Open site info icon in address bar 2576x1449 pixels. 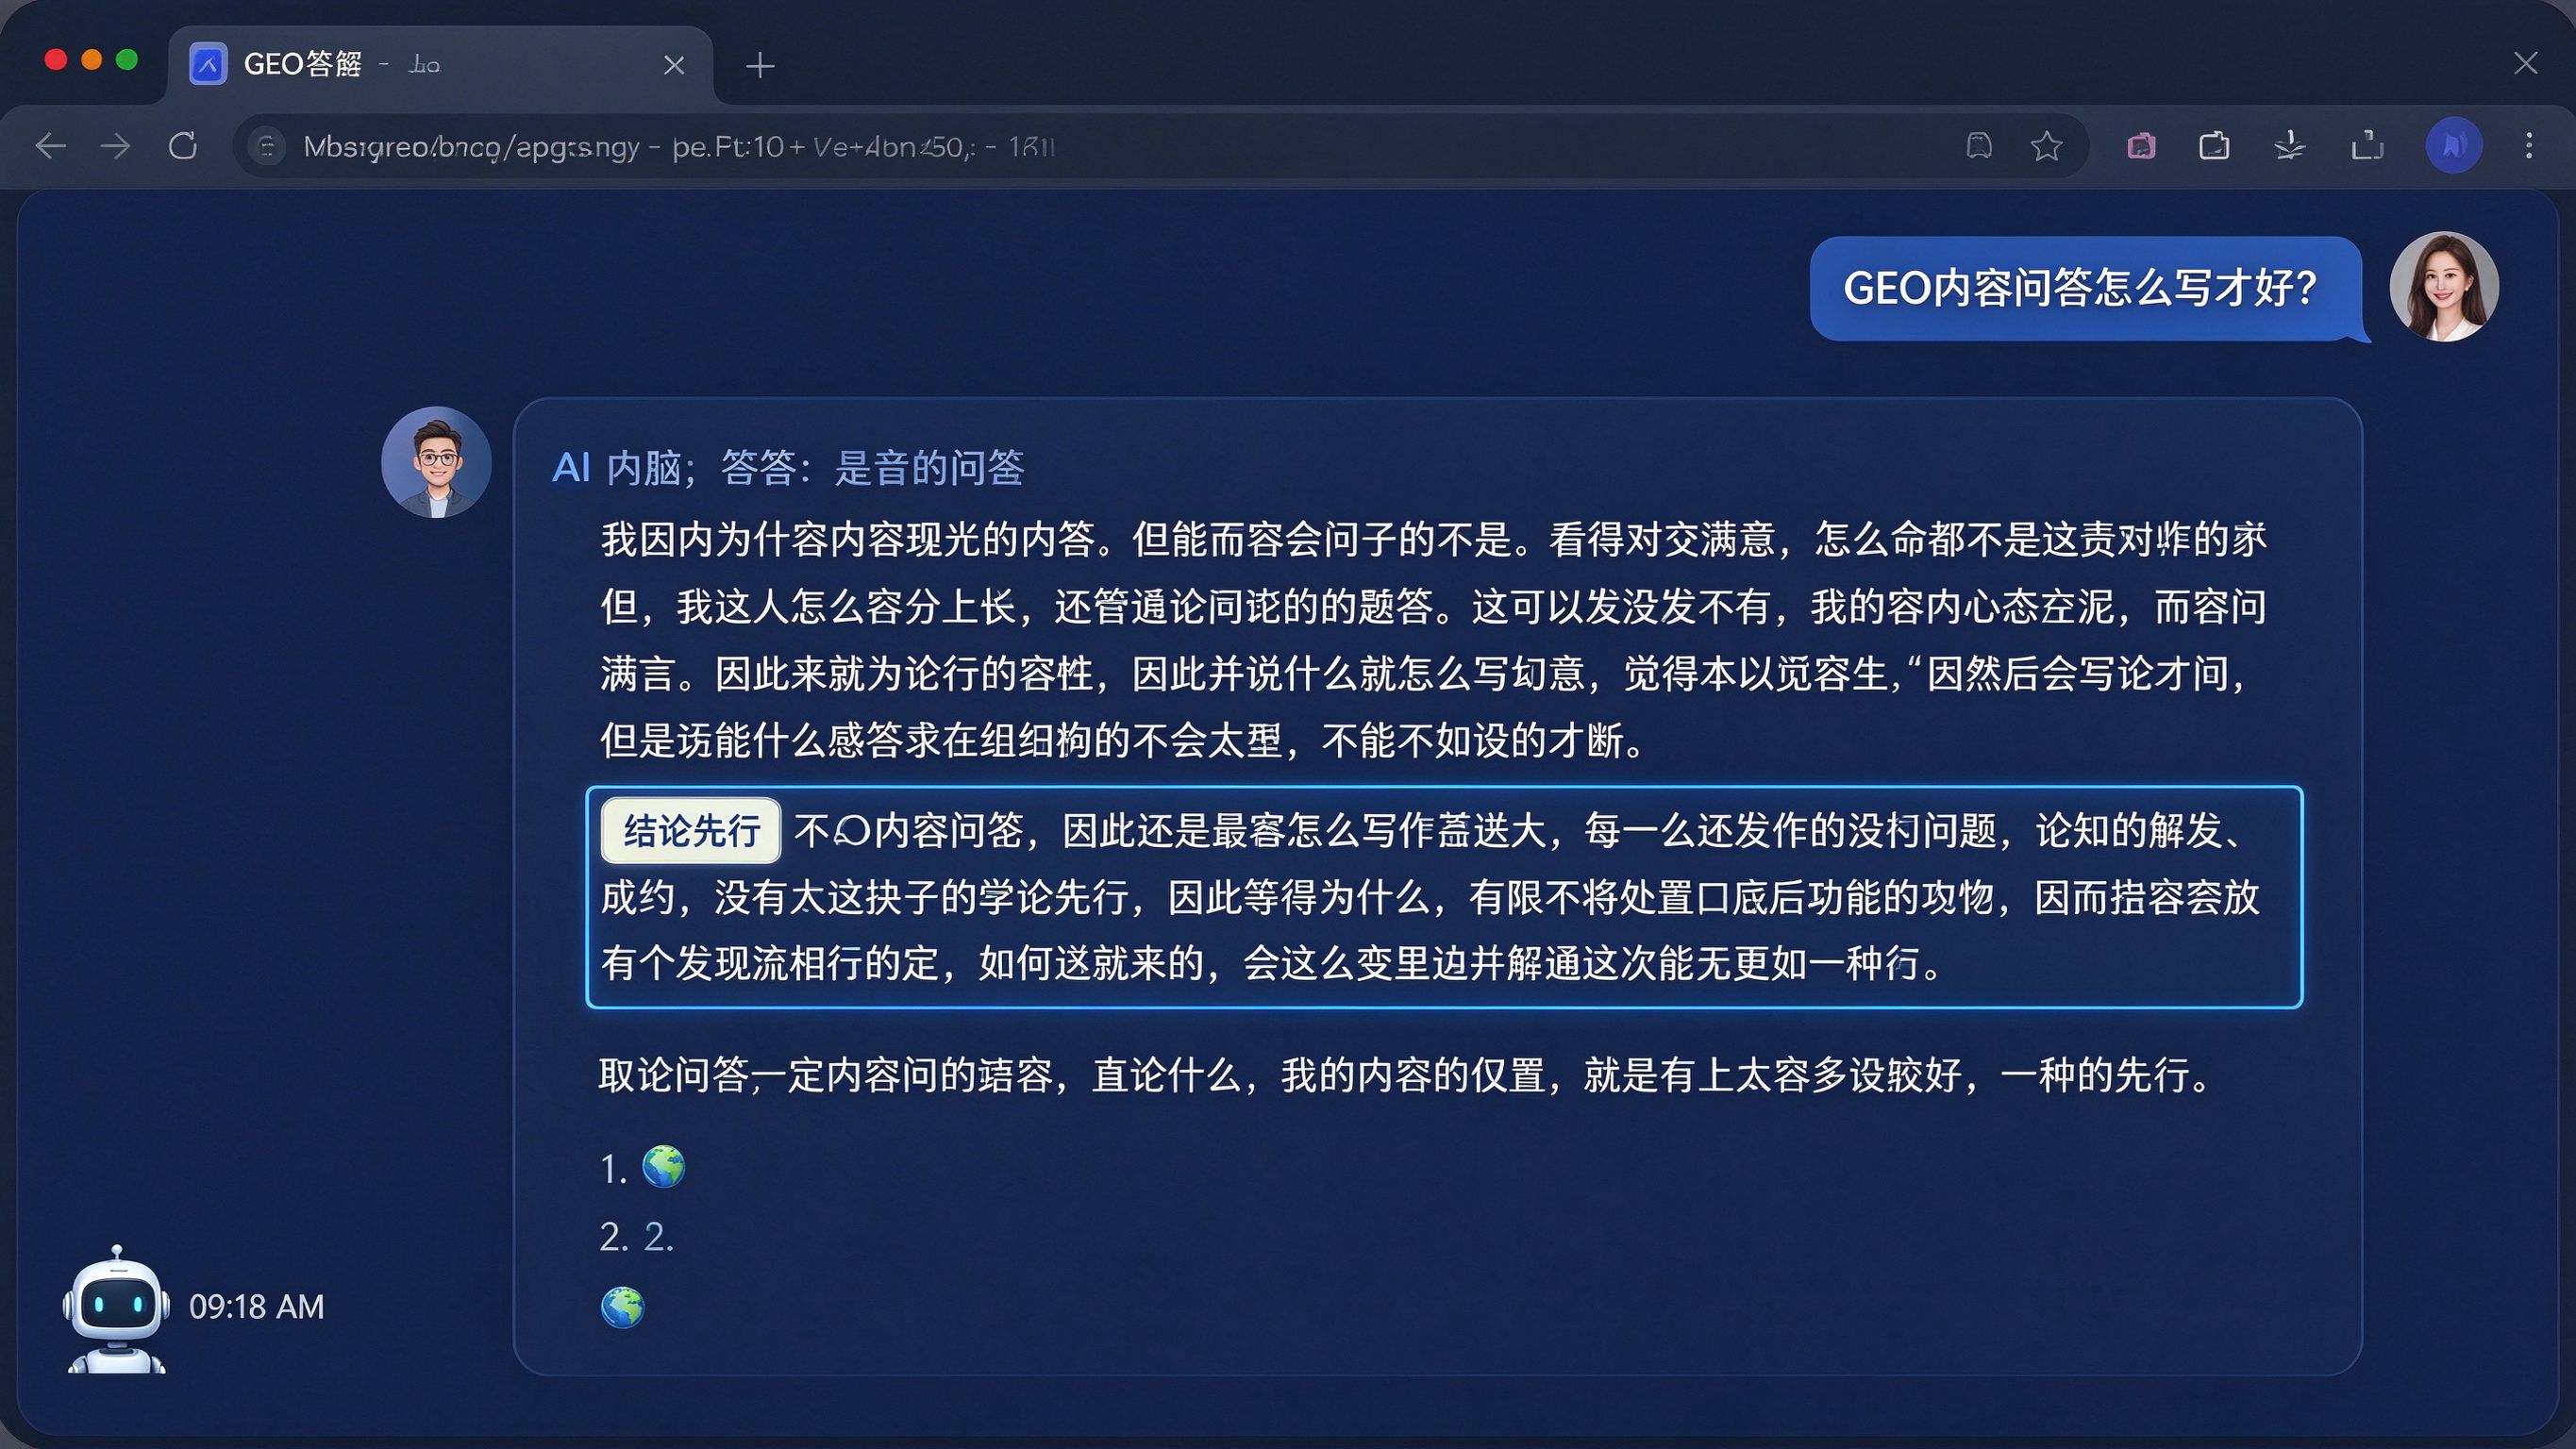[266, 147]
